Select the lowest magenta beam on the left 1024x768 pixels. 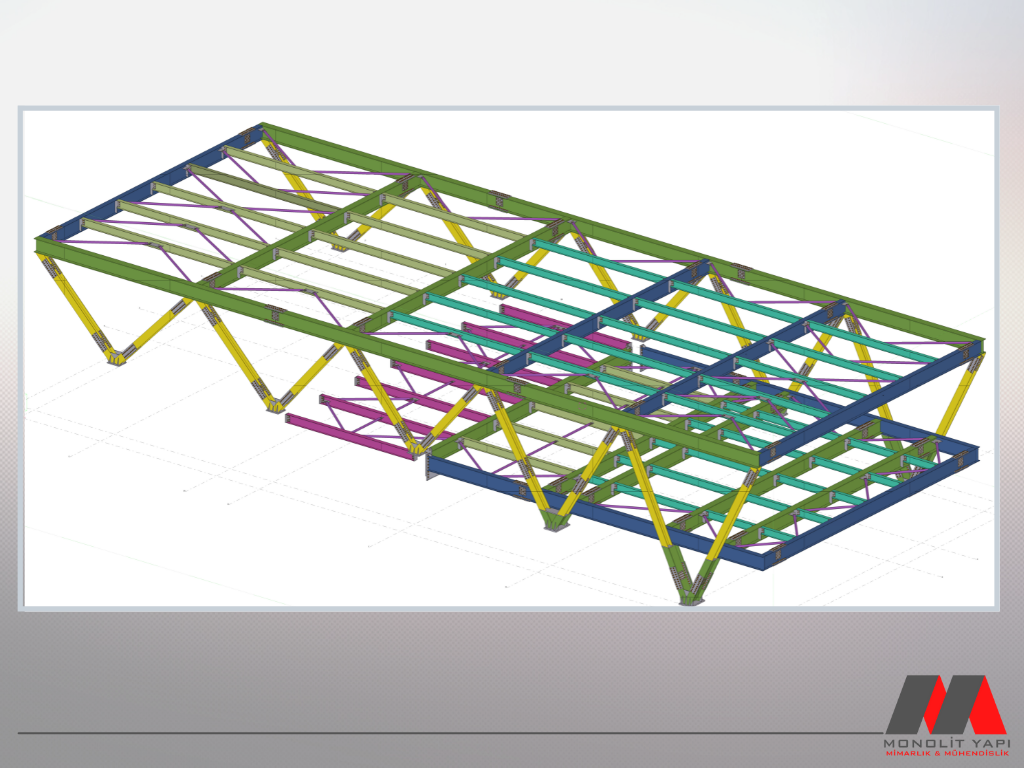[350, 436]
